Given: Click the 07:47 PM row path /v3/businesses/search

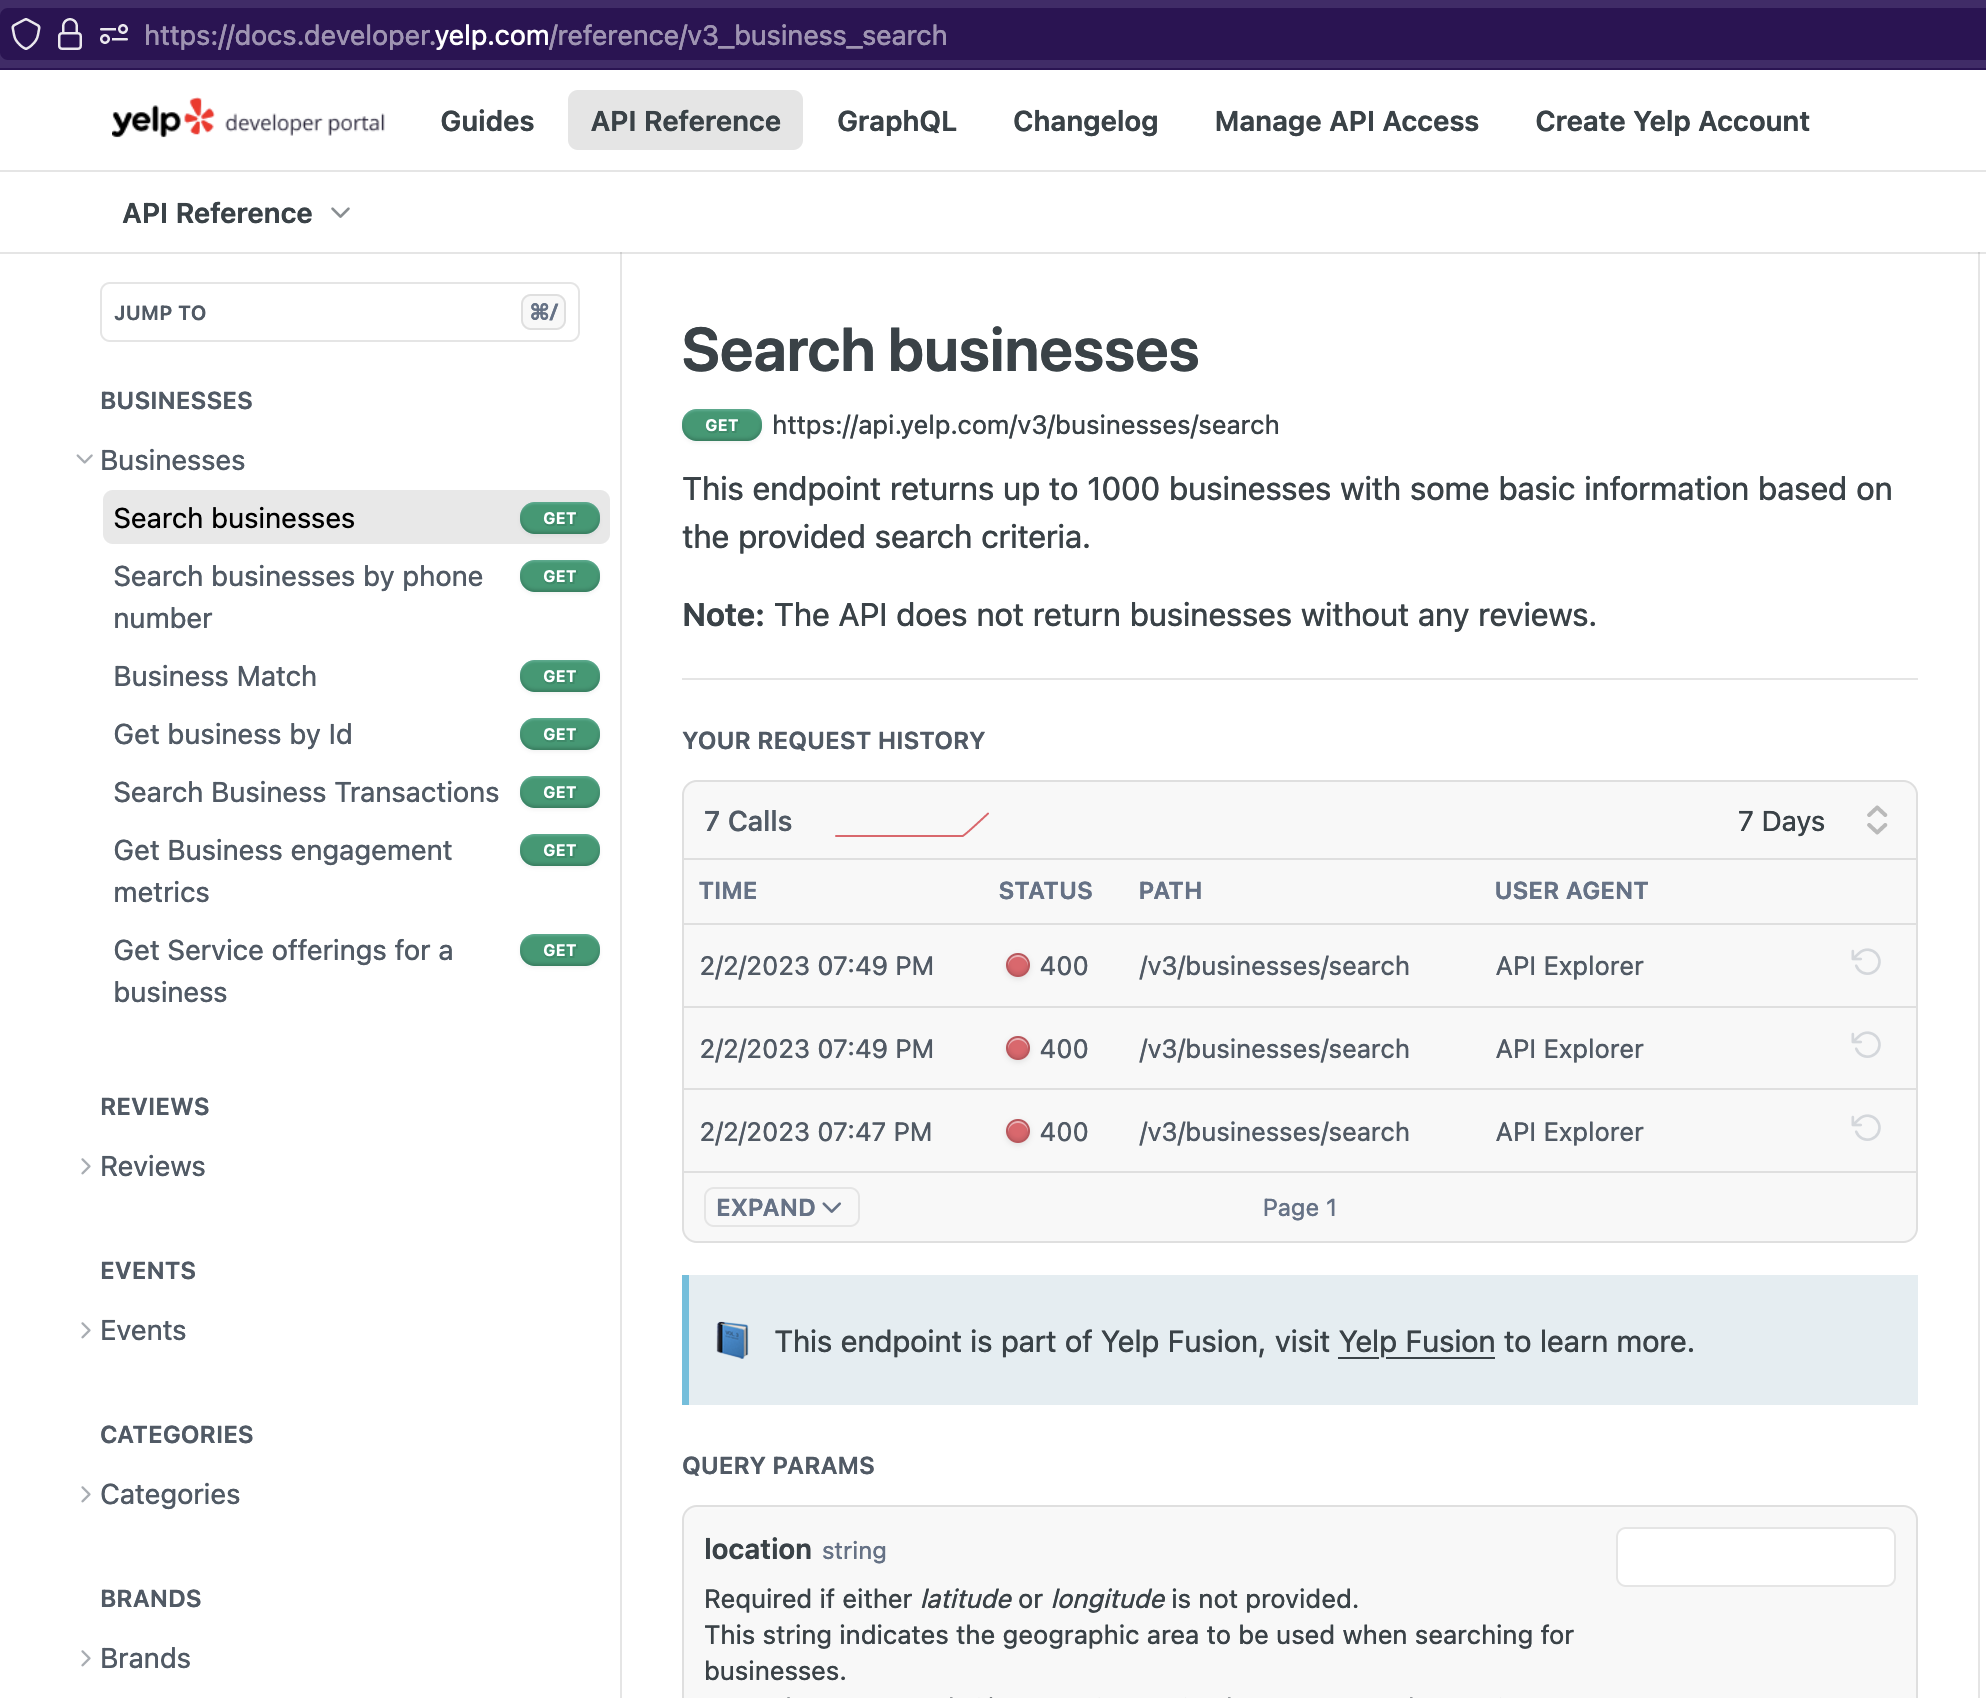Looking at the screenshot, I should click(x=1274, y=1131).
